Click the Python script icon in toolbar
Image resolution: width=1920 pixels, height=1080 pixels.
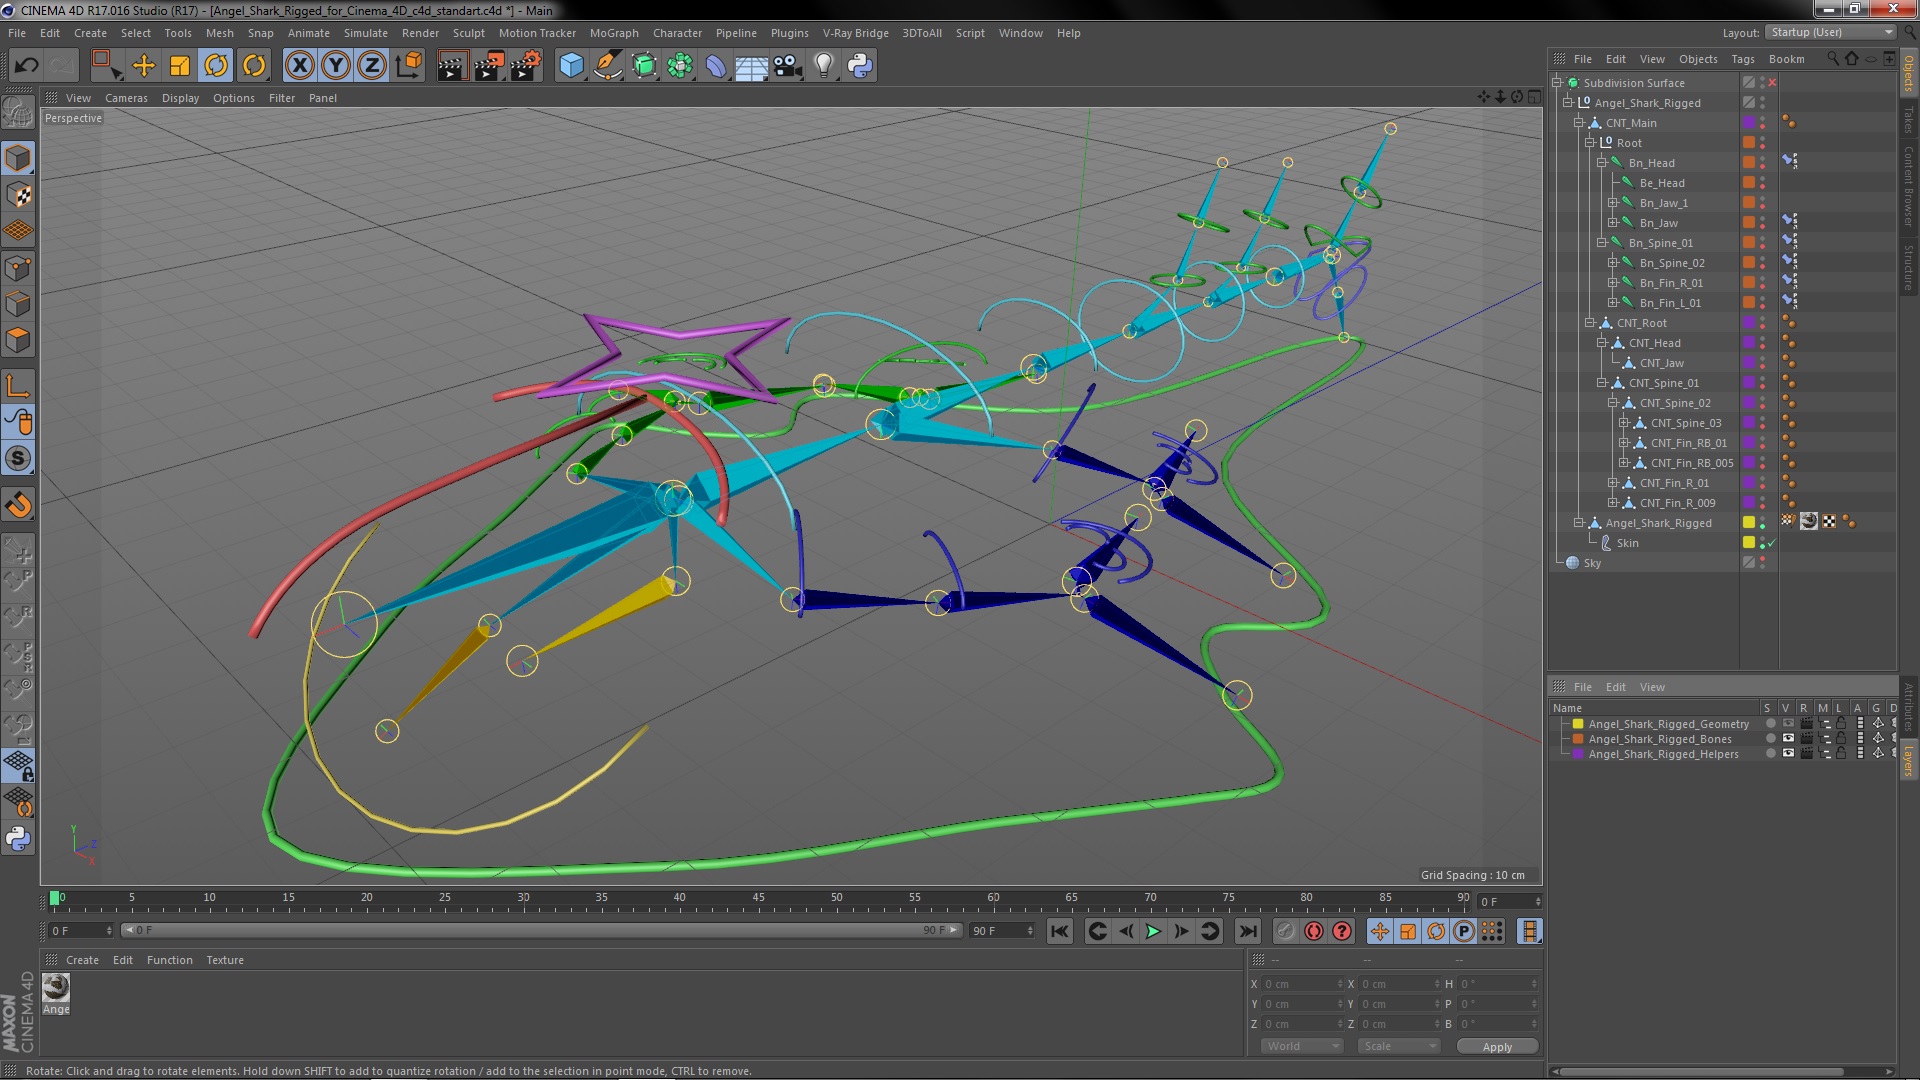tap(860, 66)
